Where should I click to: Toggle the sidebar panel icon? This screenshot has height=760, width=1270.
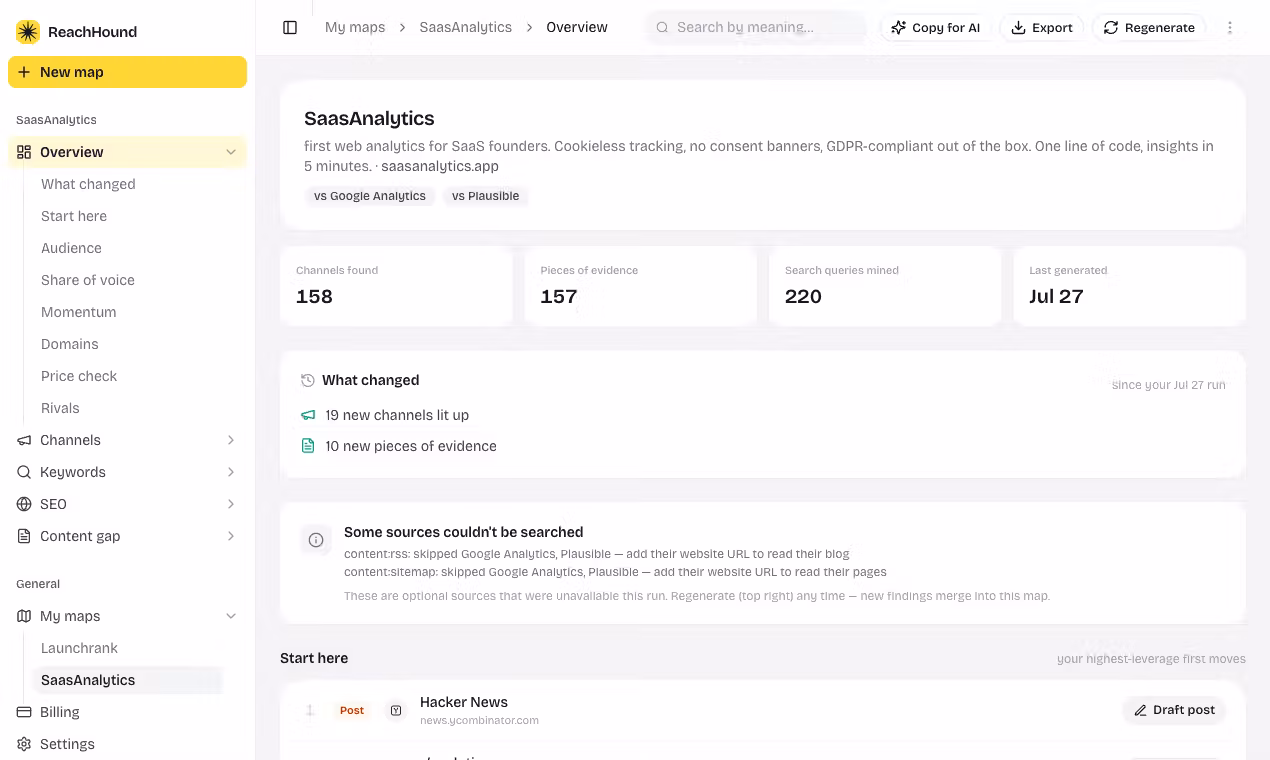click(x=290, y=27)
